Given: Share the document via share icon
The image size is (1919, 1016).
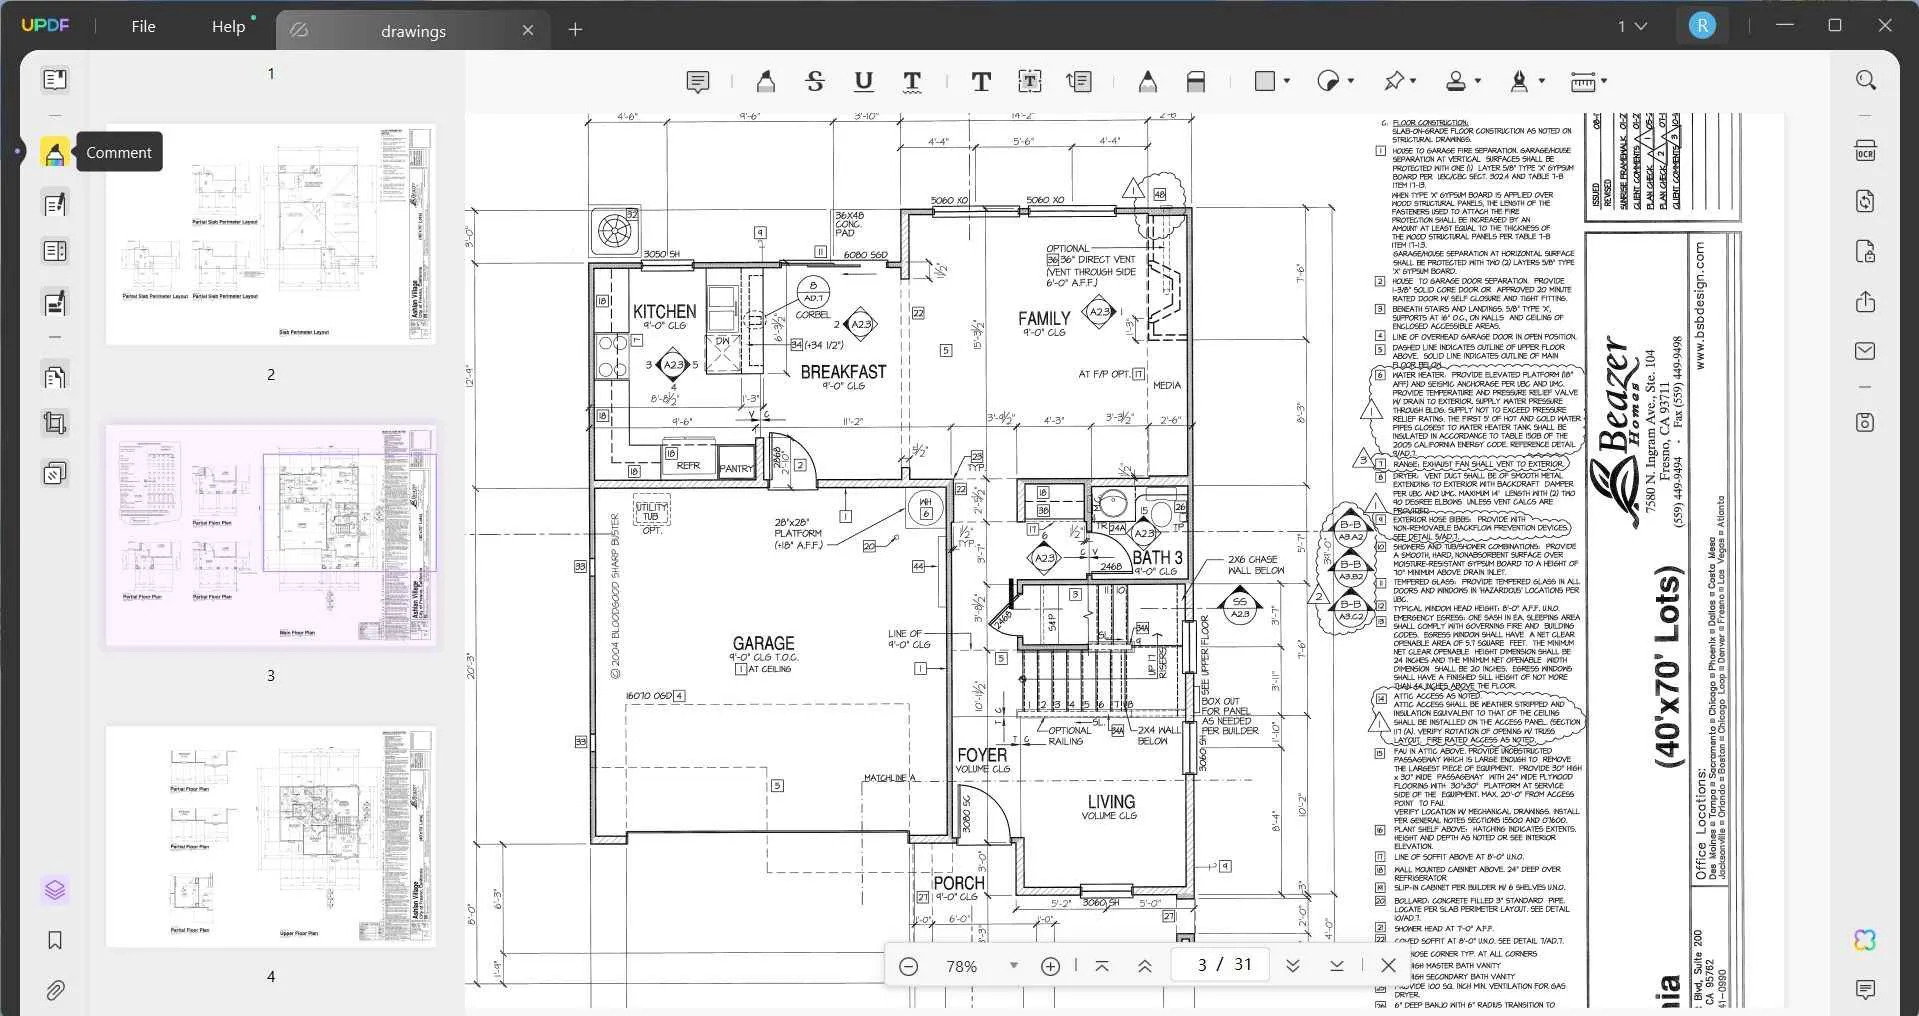Looking at the screenshot, I should pos(1865,301).
